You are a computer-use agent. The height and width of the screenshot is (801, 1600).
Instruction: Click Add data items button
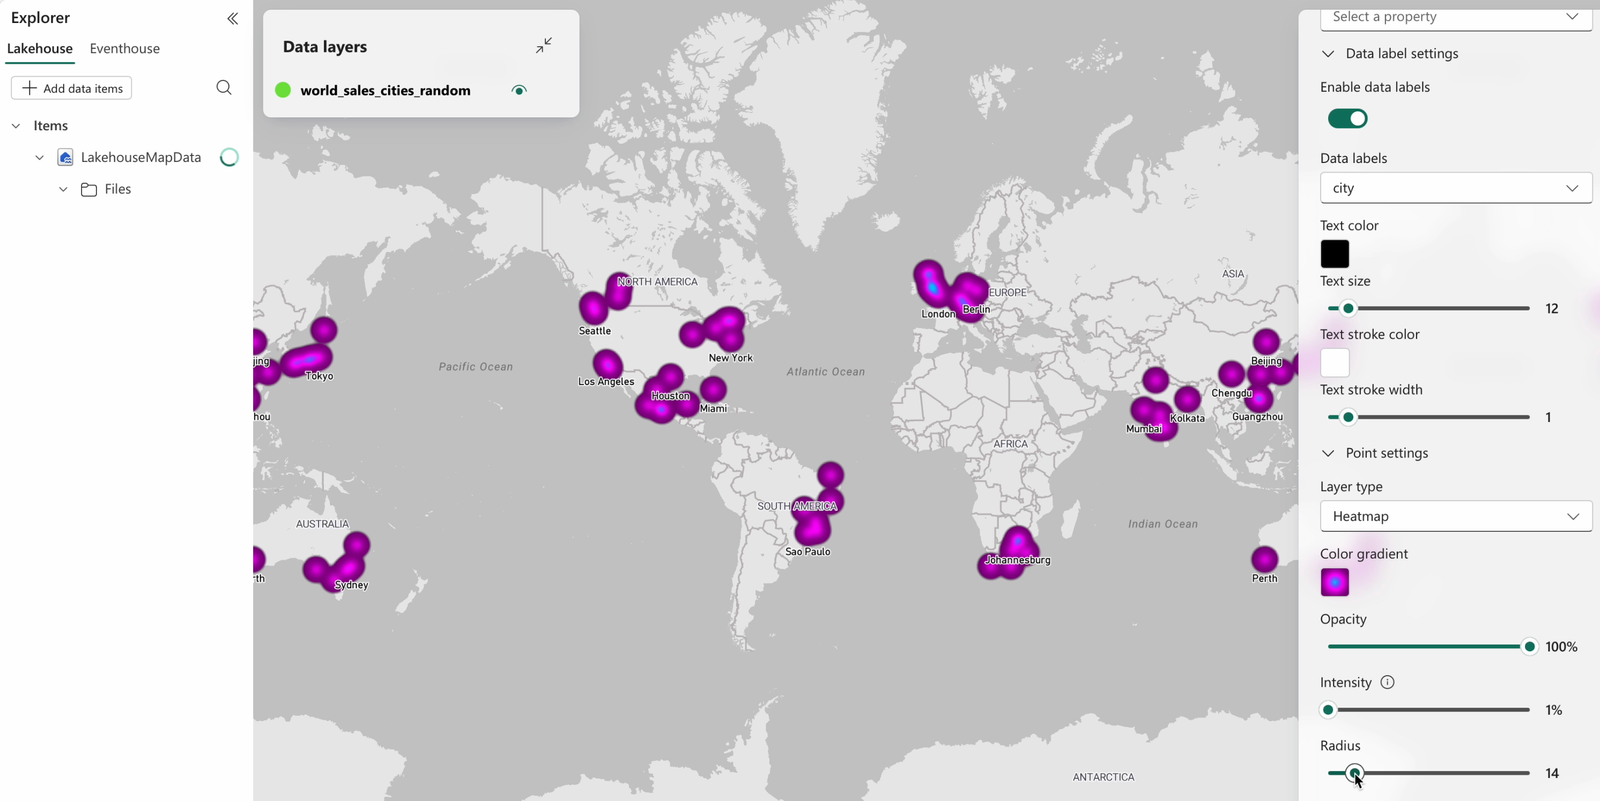(72, 88)
